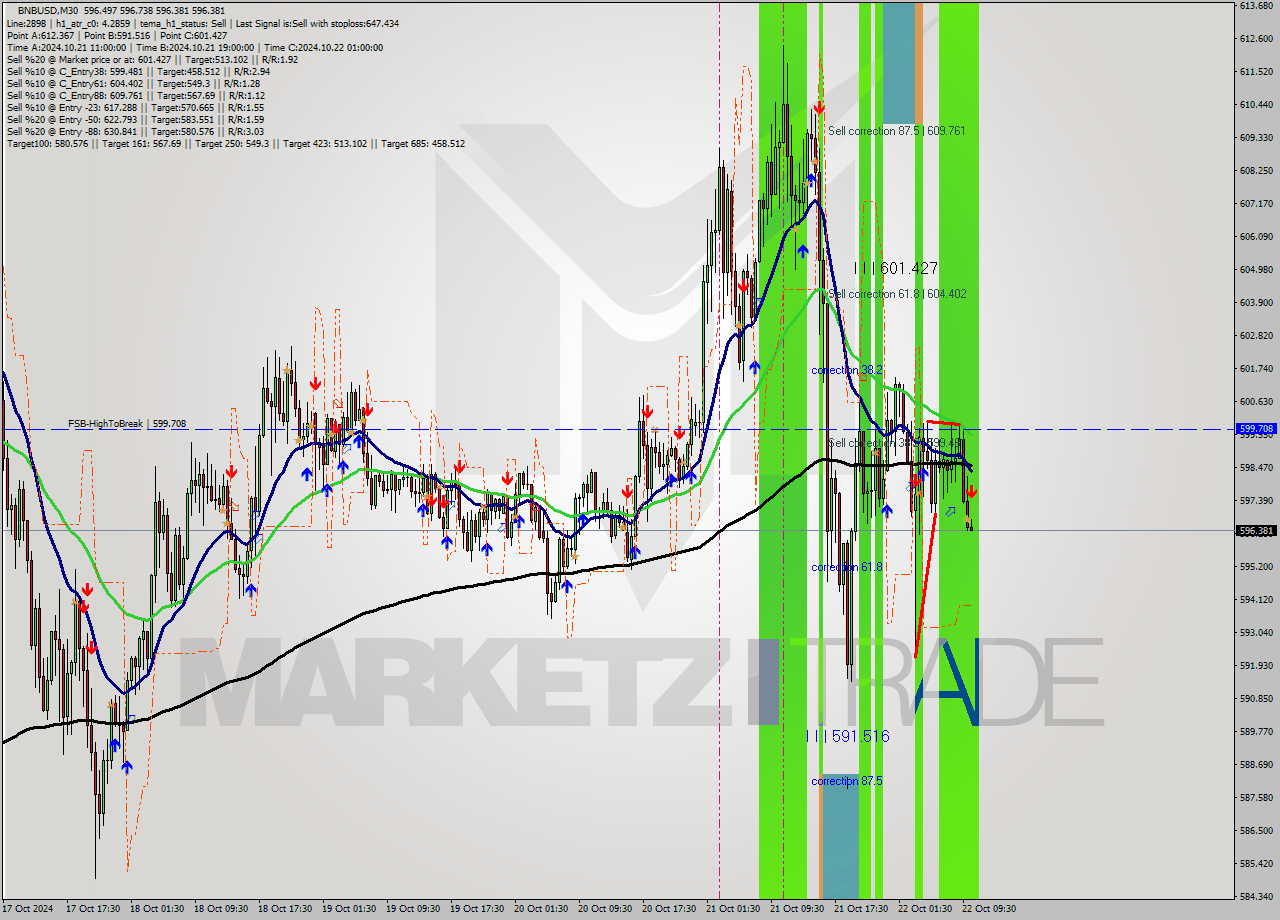Click the '20 Oct 09:30' time axis label

(605, 909)
